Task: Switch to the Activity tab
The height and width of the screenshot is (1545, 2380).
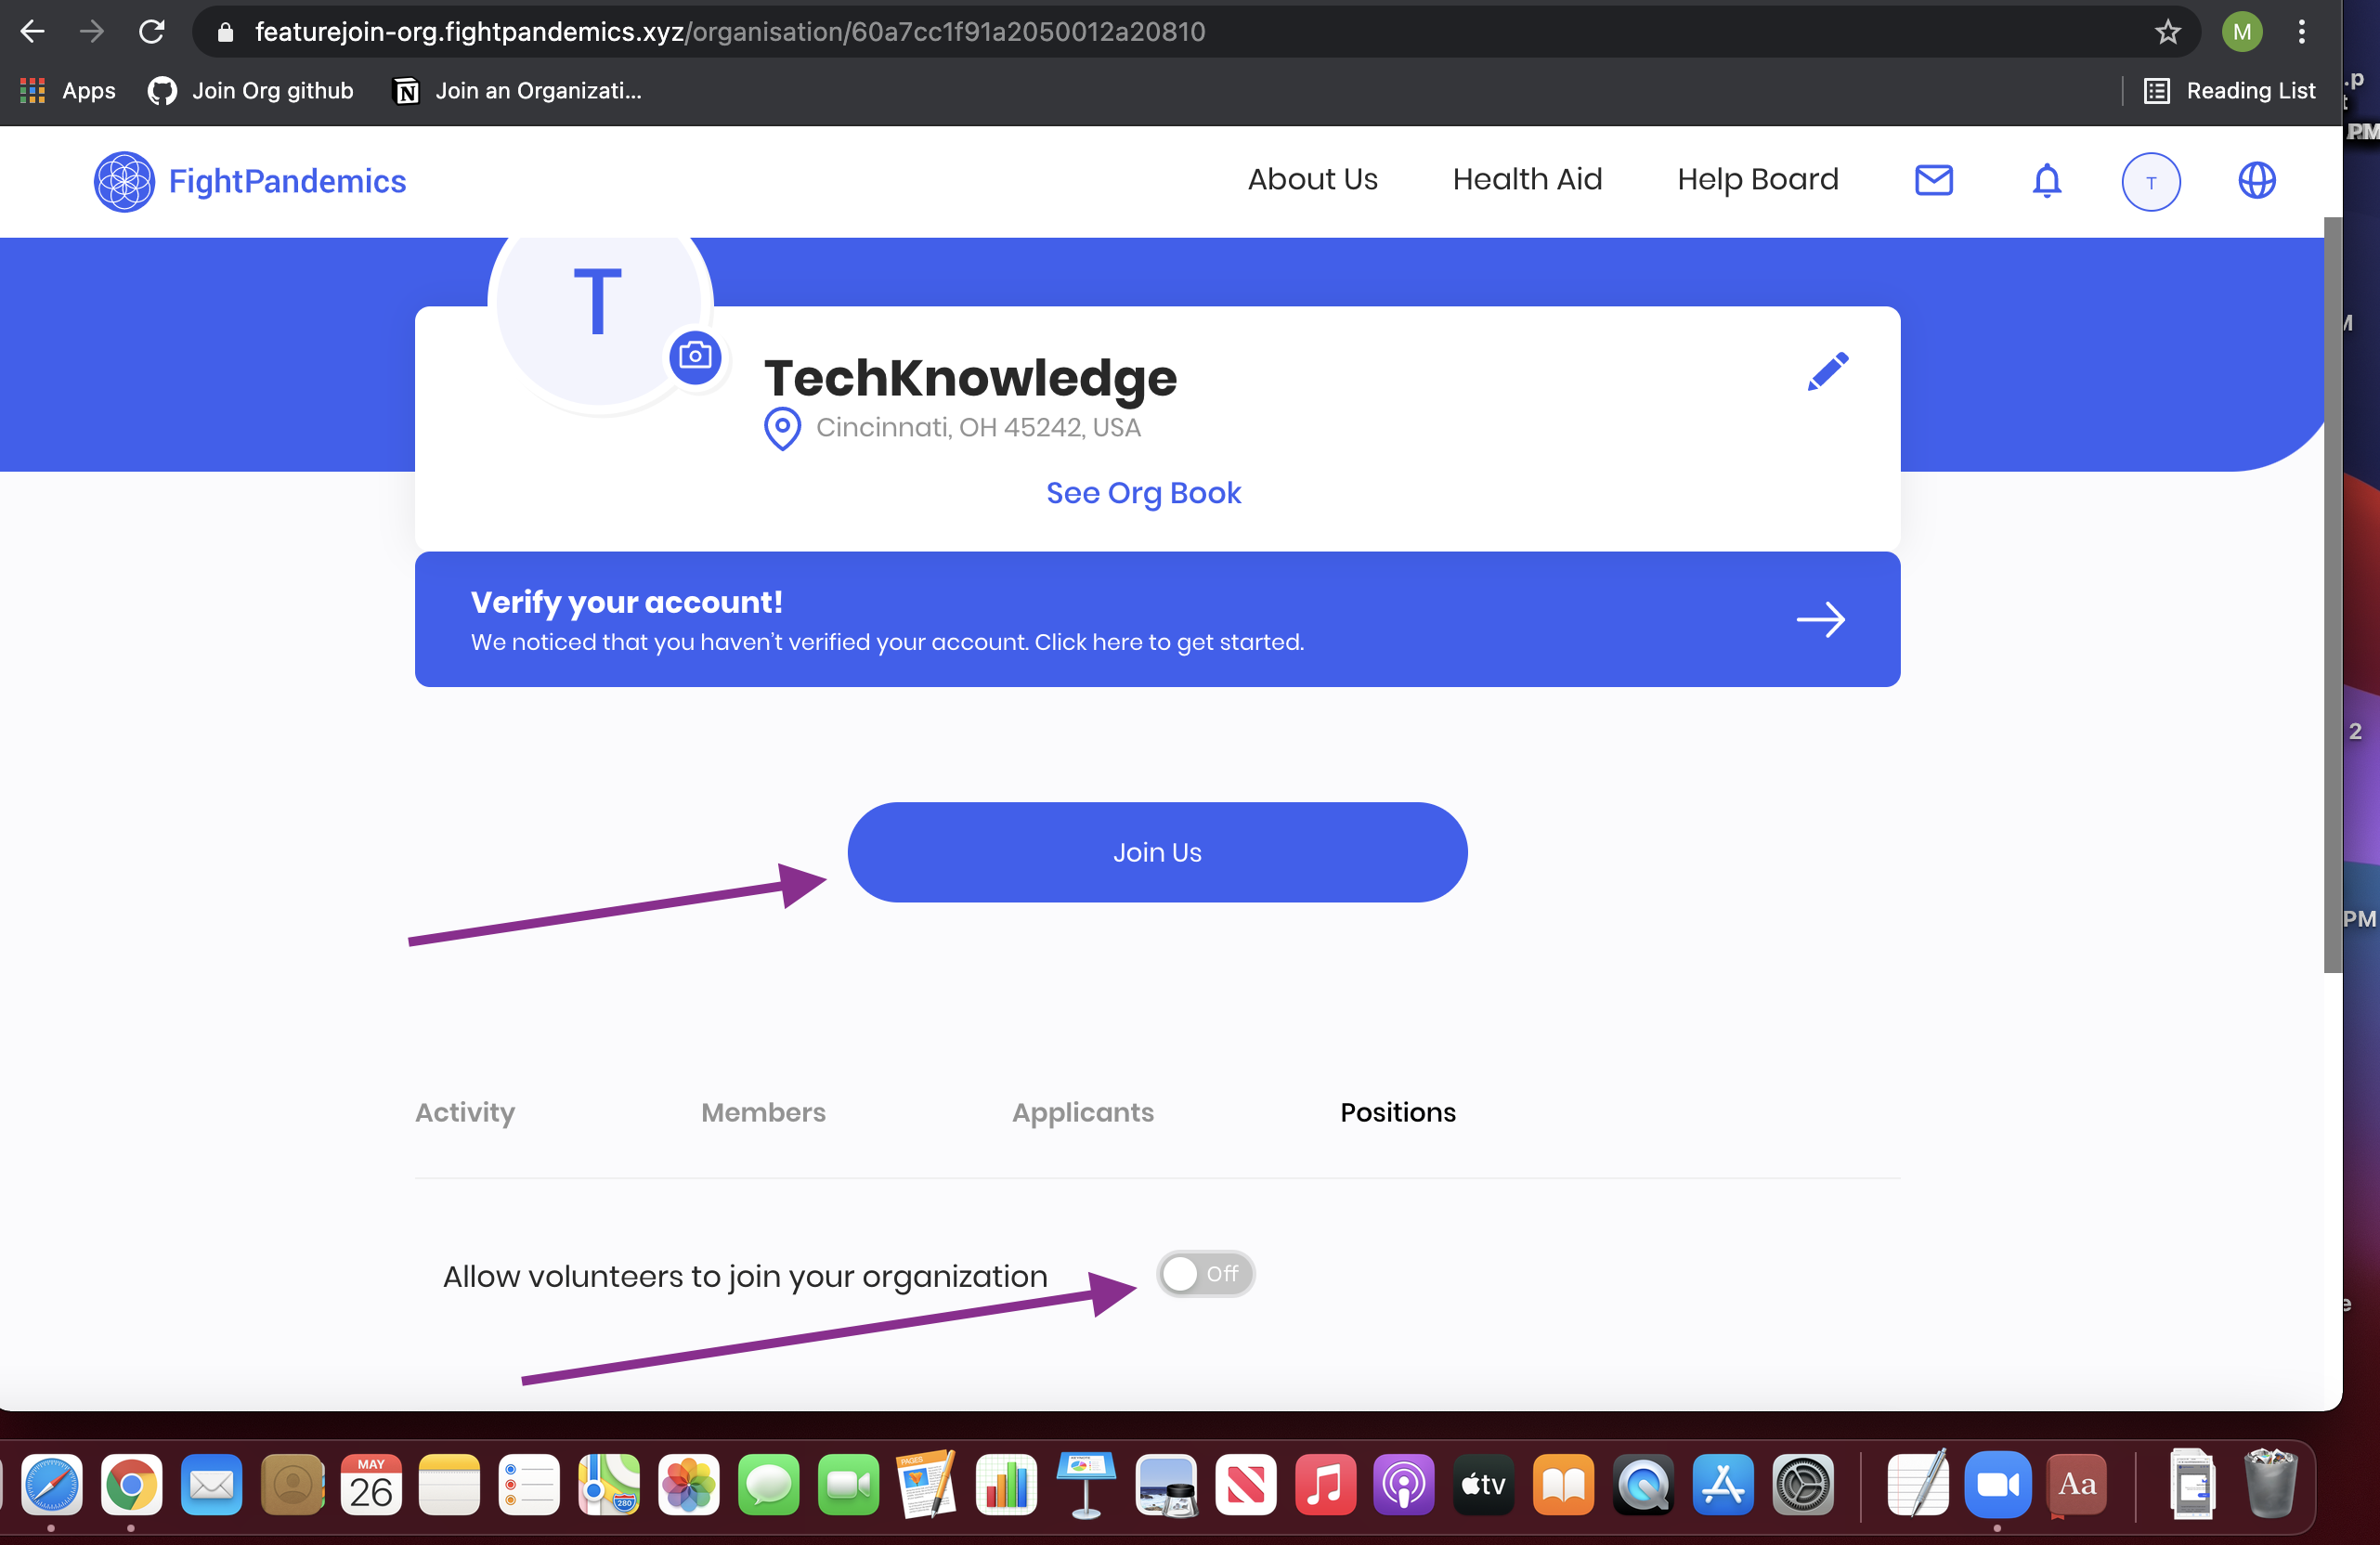Action: pos(465,1112)
